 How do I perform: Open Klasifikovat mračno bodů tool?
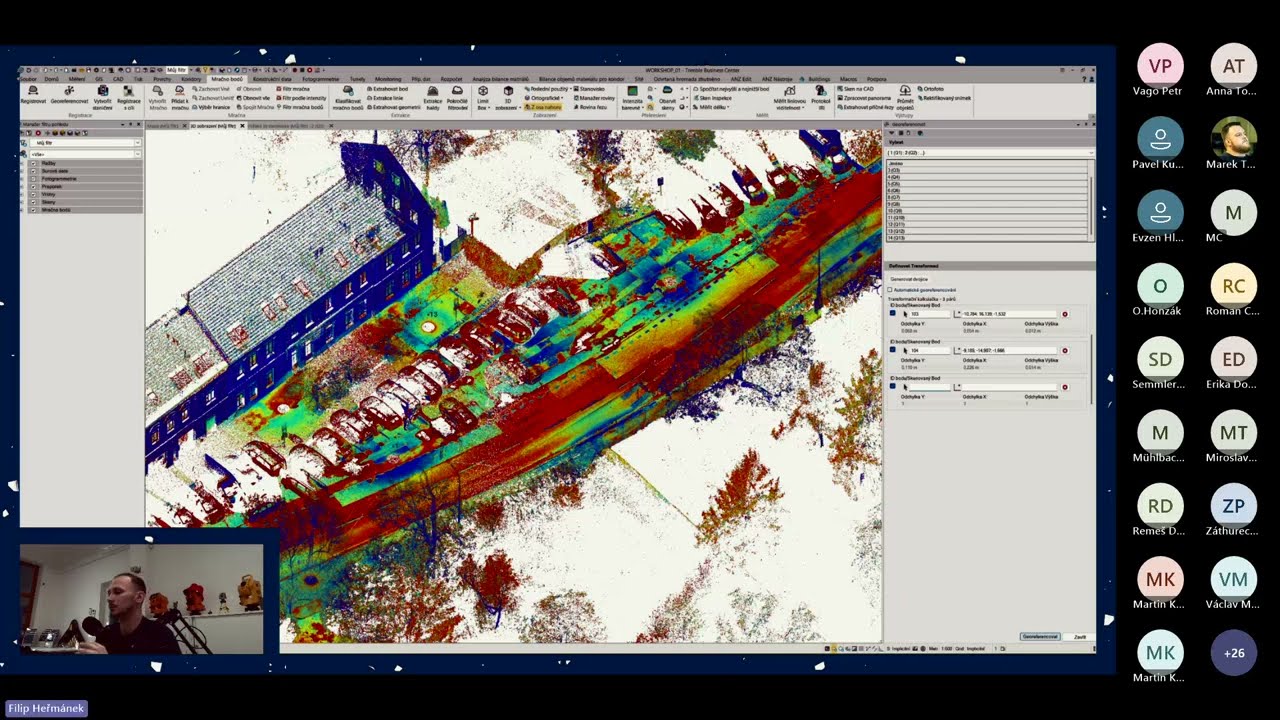pyautogui.click(x=348, y=97)
